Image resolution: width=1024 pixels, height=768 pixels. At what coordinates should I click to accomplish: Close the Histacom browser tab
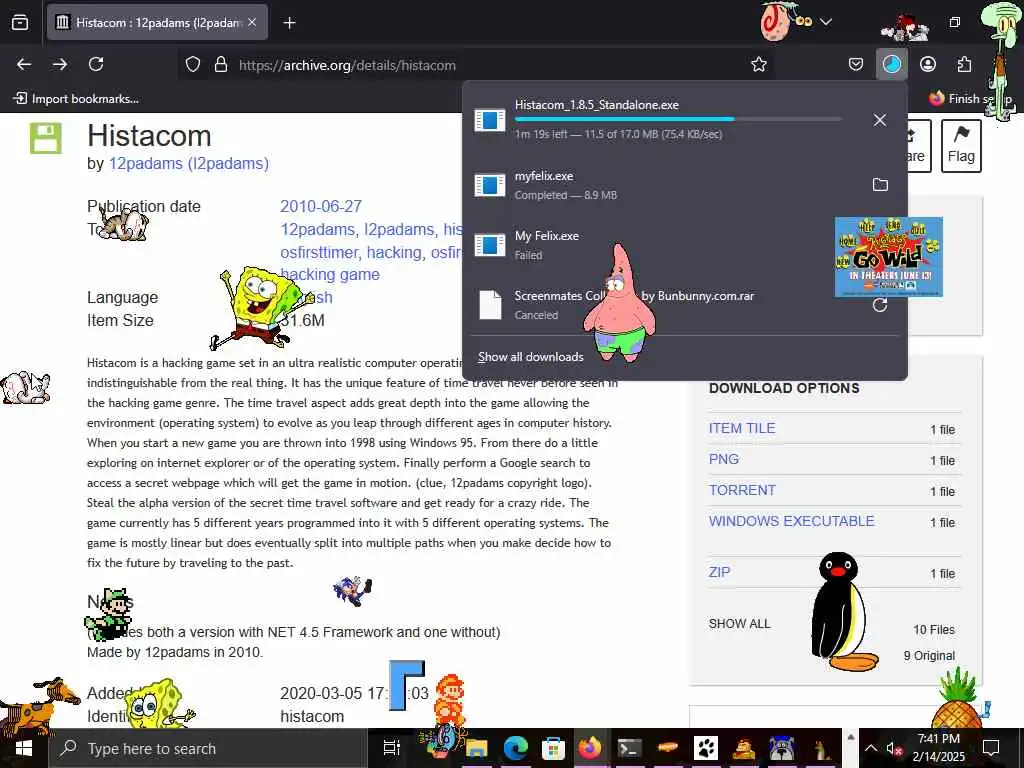[x=252, y=23]
